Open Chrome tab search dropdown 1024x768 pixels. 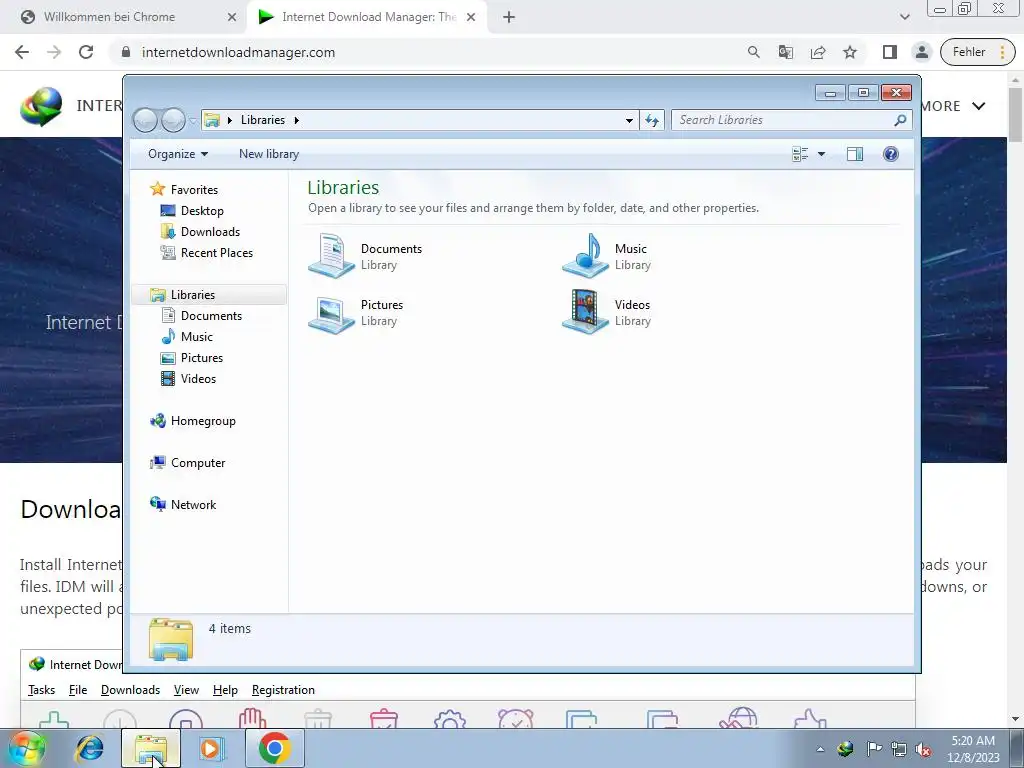coord(904,17)
